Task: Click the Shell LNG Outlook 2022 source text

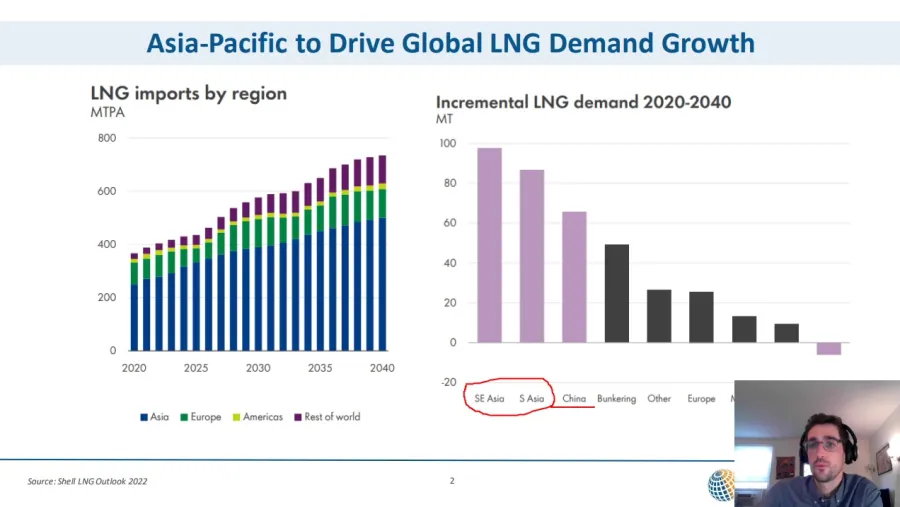Action: coord(88,482)
